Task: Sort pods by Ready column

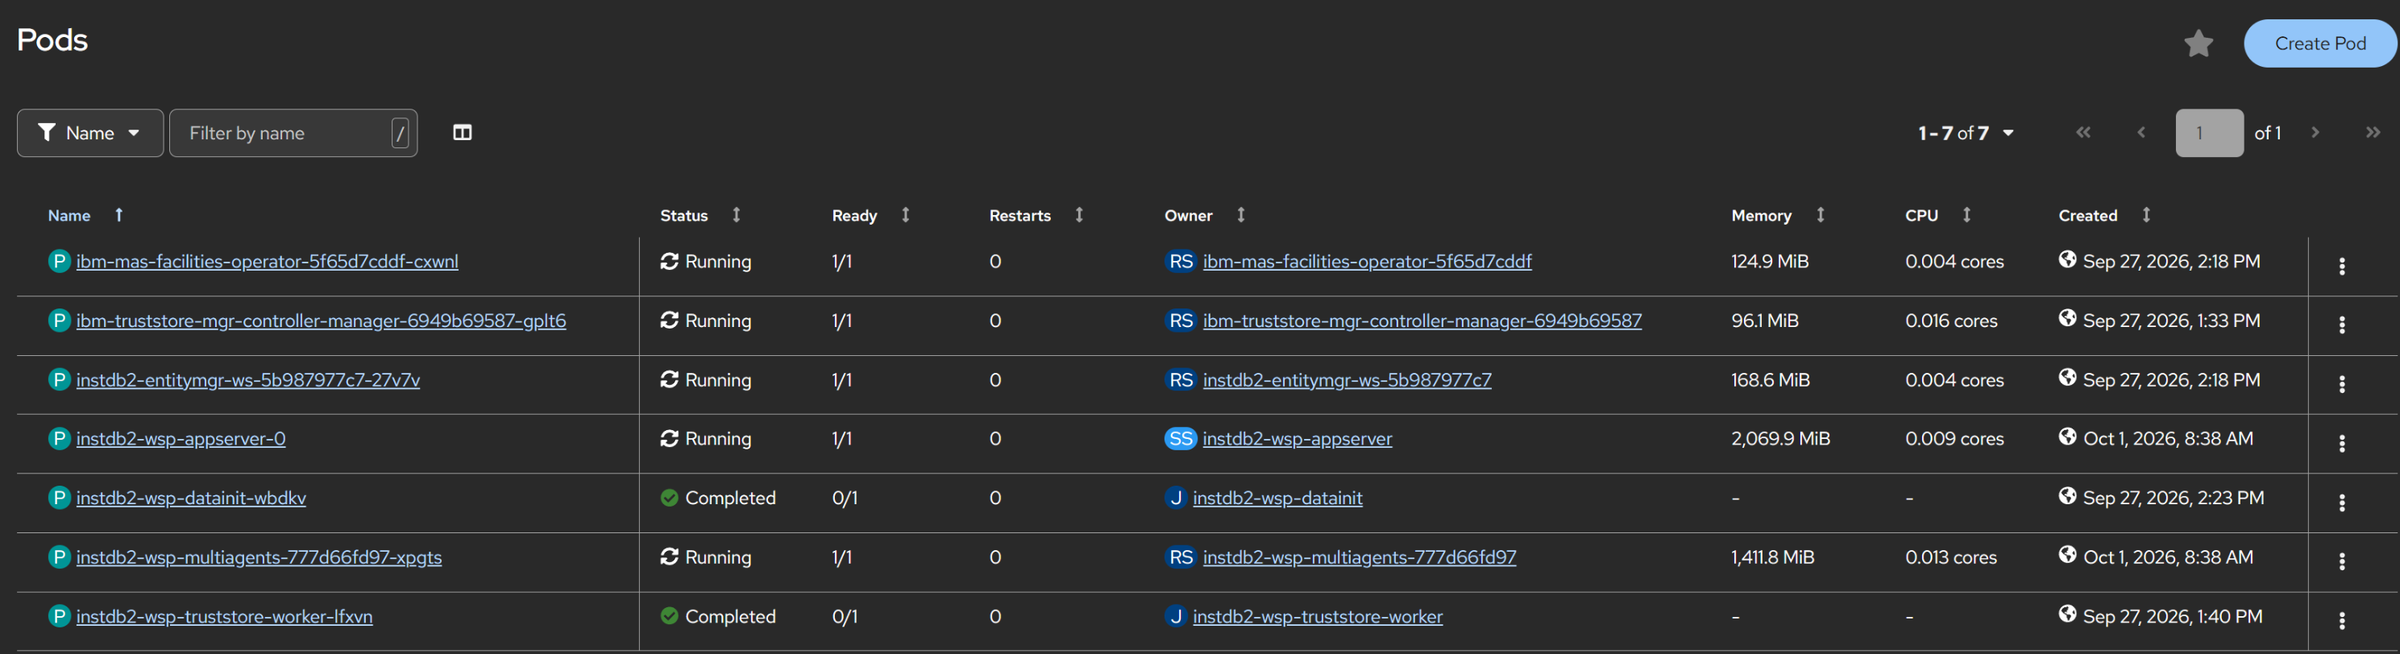Action: tap(905, 215)
